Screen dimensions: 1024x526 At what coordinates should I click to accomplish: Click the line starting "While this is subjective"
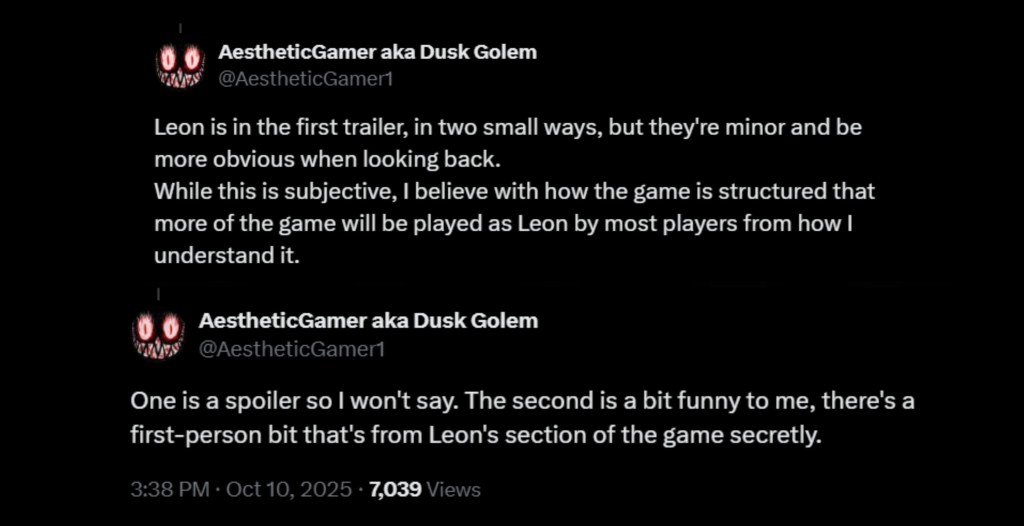coord(514,190)
